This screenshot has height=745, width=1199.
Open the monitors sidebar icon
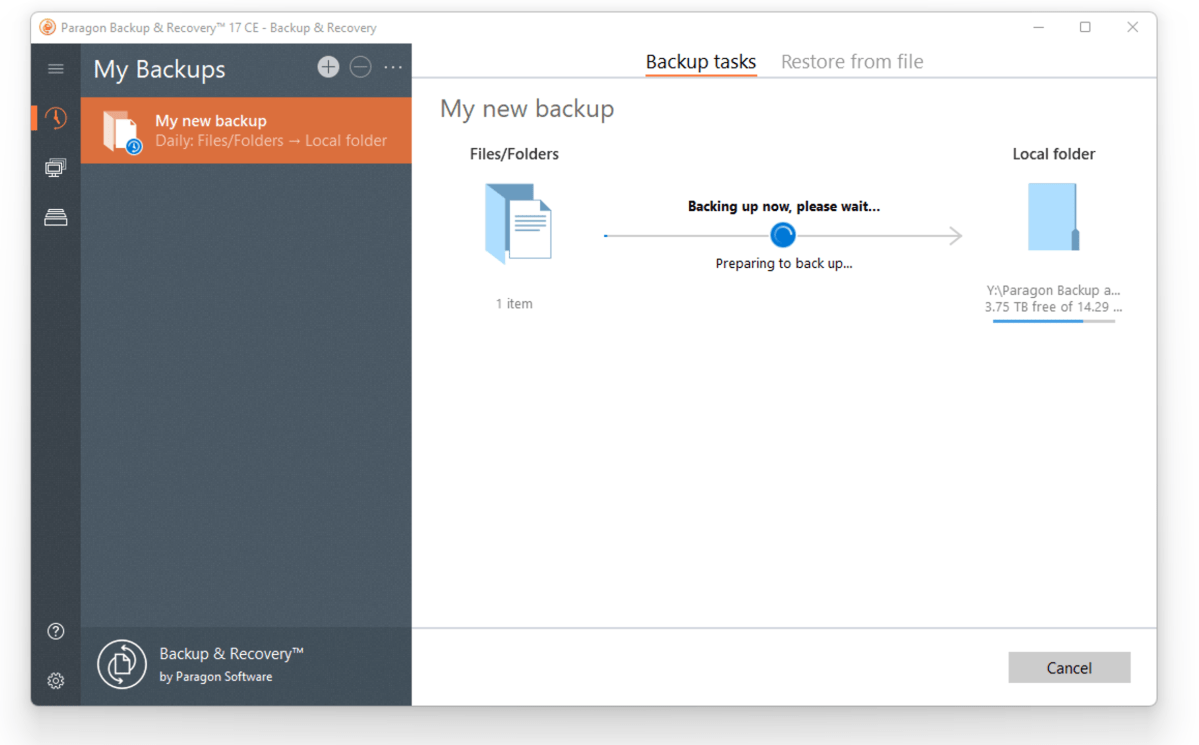pos(56,168)
